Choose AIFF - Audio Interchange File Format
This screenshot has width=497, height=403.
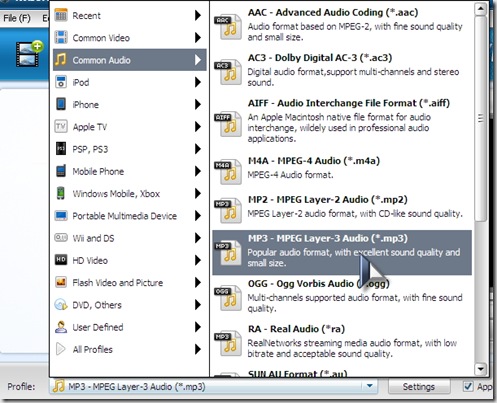(342, 121)
